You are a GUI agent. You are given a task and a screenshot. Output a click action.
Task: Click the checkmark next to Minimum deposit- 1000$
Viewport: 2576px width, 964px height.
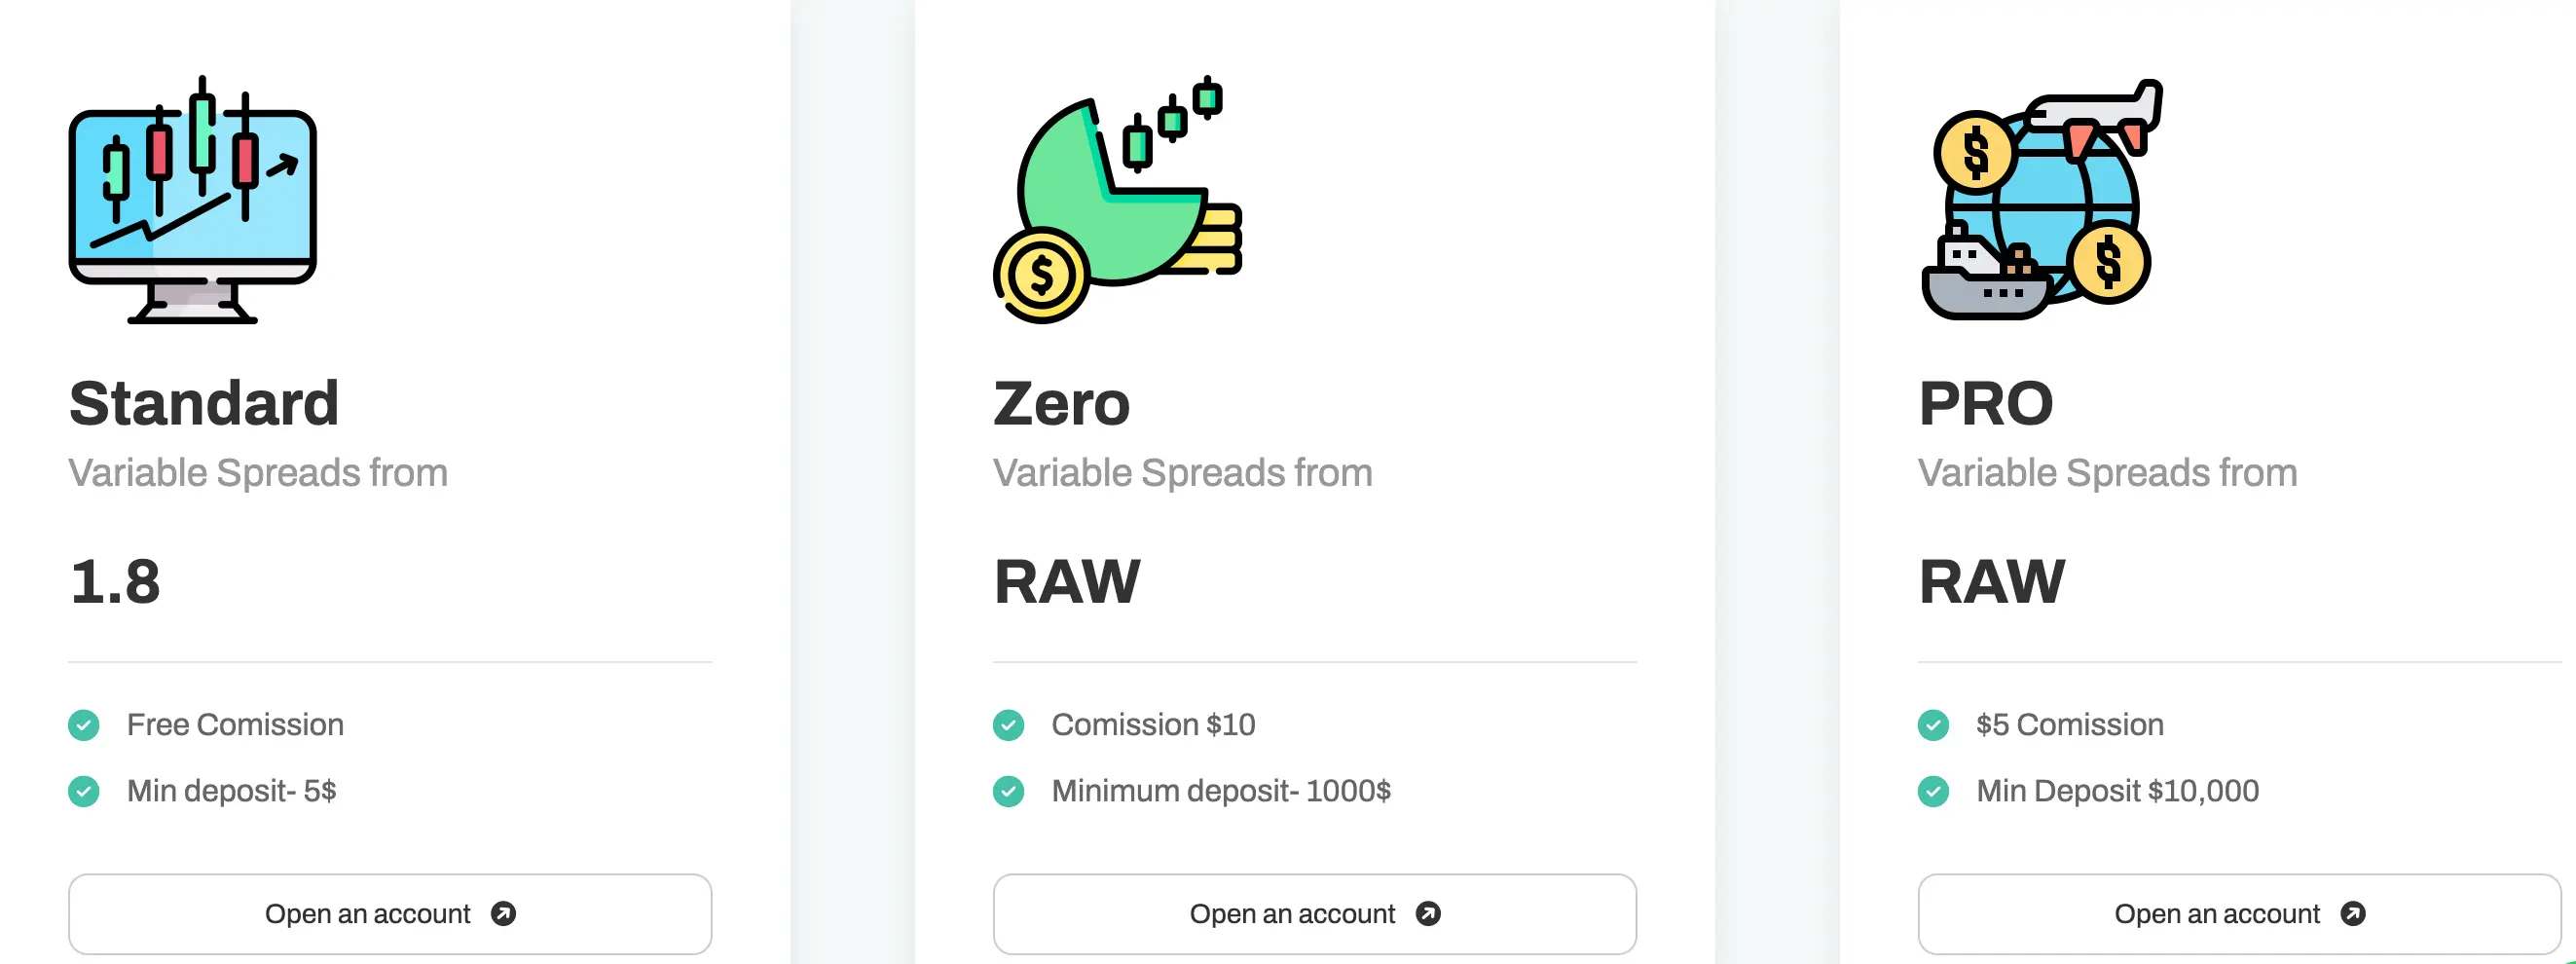tap(1008, 791)
